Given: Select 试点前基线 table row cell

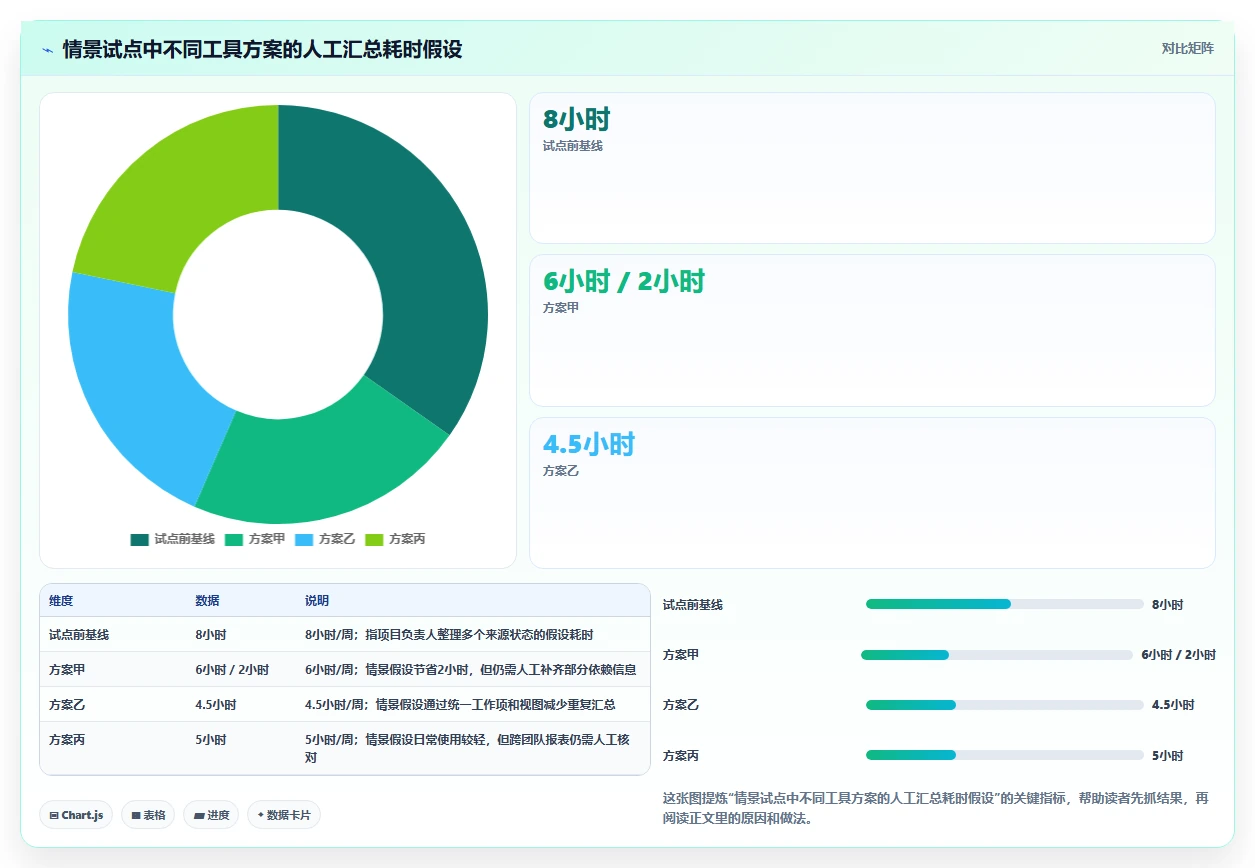Looking at the screenshot, I should click(x=79, y=635).
